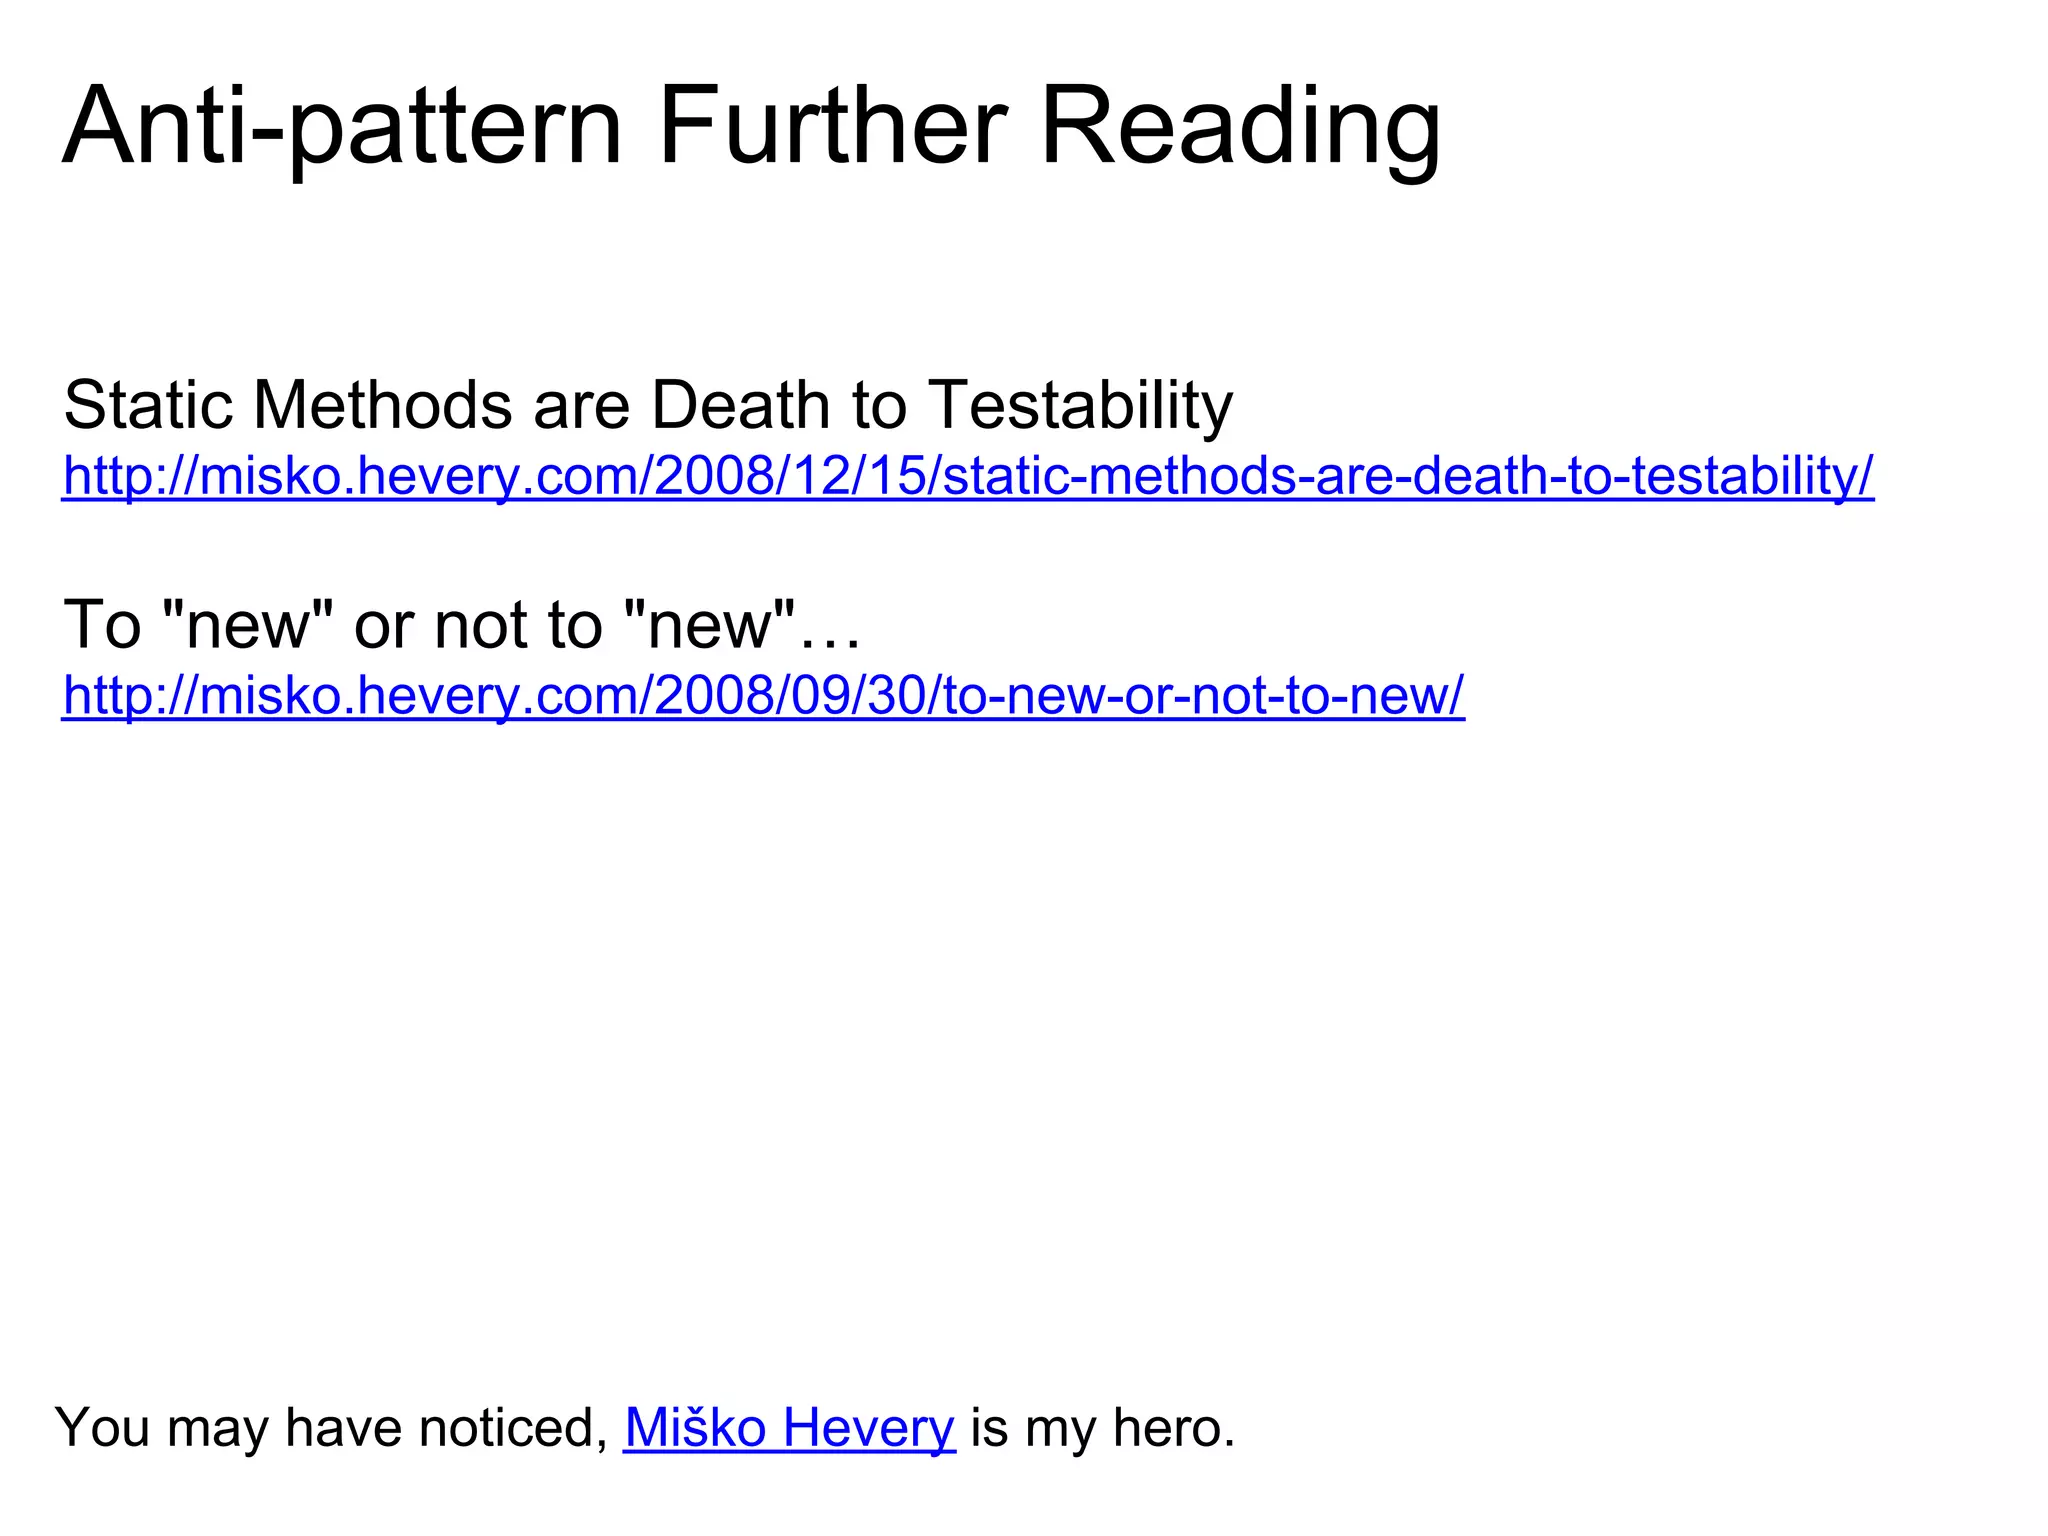Click the word 'Further' in the title
2048x1536 pixels.
click(x=831, y=127)
